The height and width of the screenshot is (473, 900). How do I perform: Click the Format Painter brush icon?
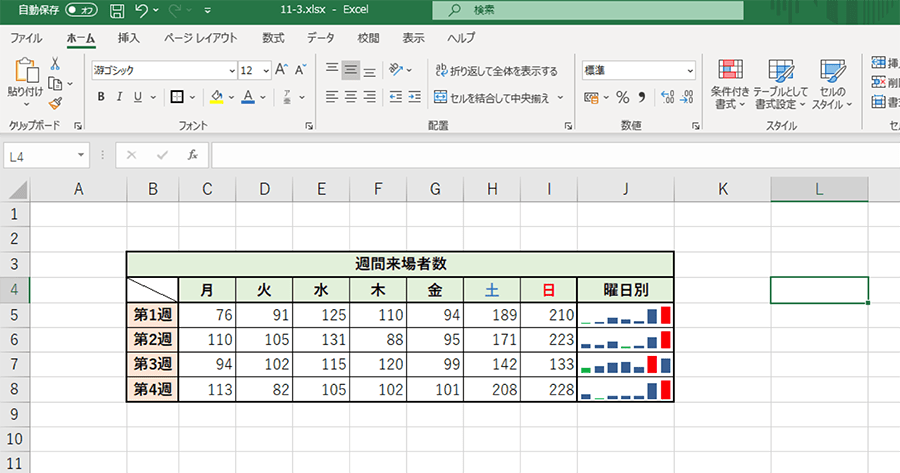point(55,102)
